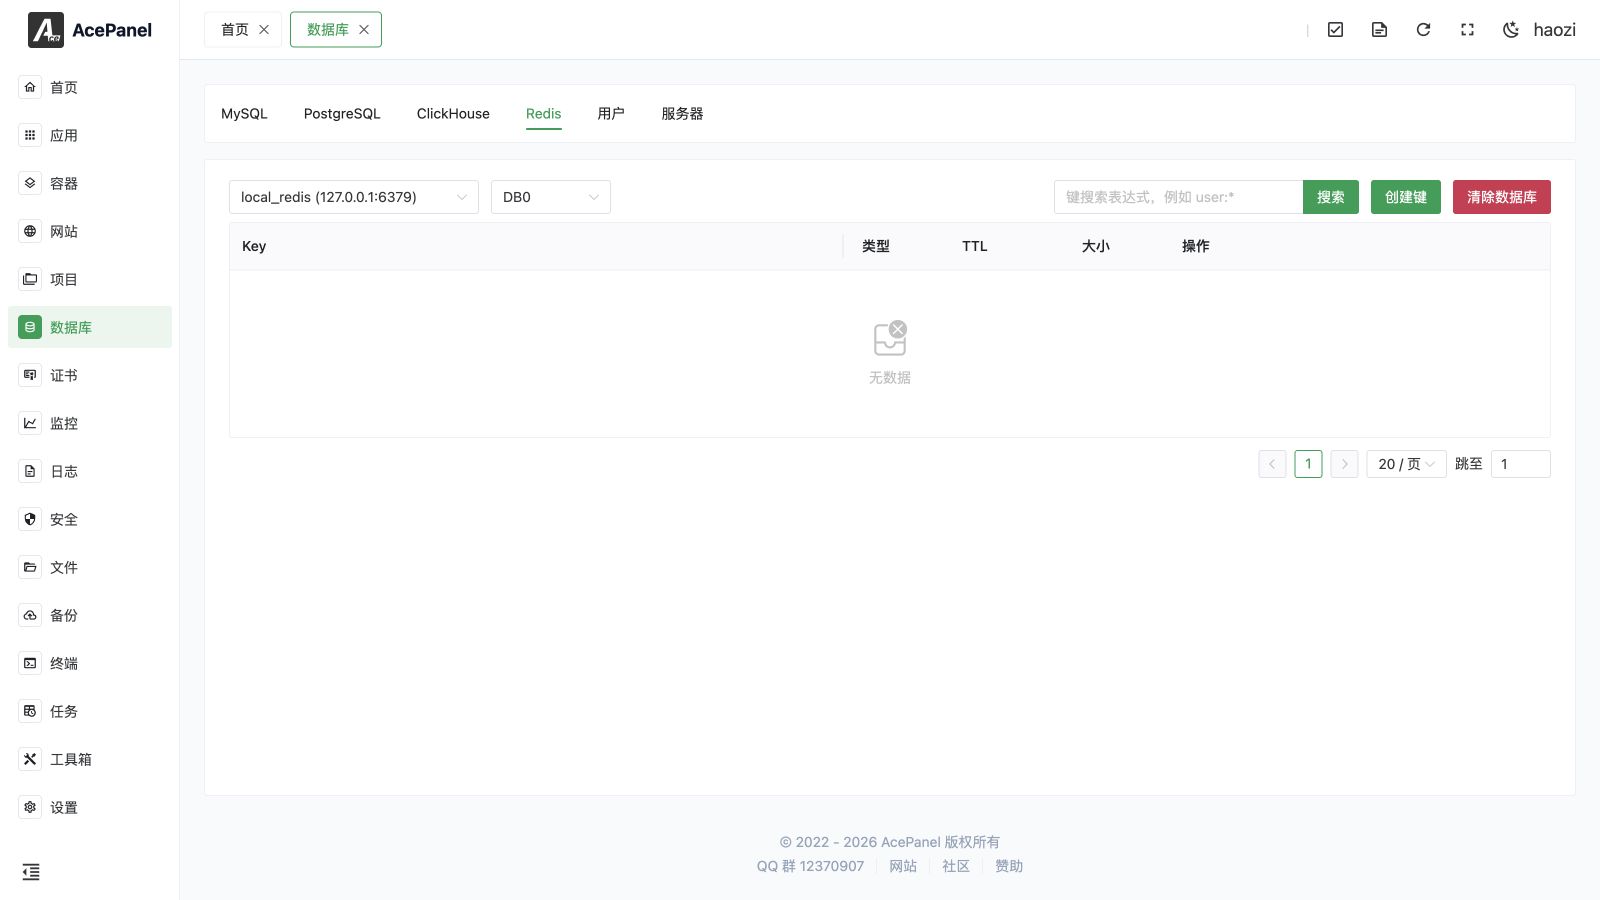Image resolution: width=1600 pixels, height=900 pixels.
Task: Focus the key search expression field
Action: tap(1178, 197)
